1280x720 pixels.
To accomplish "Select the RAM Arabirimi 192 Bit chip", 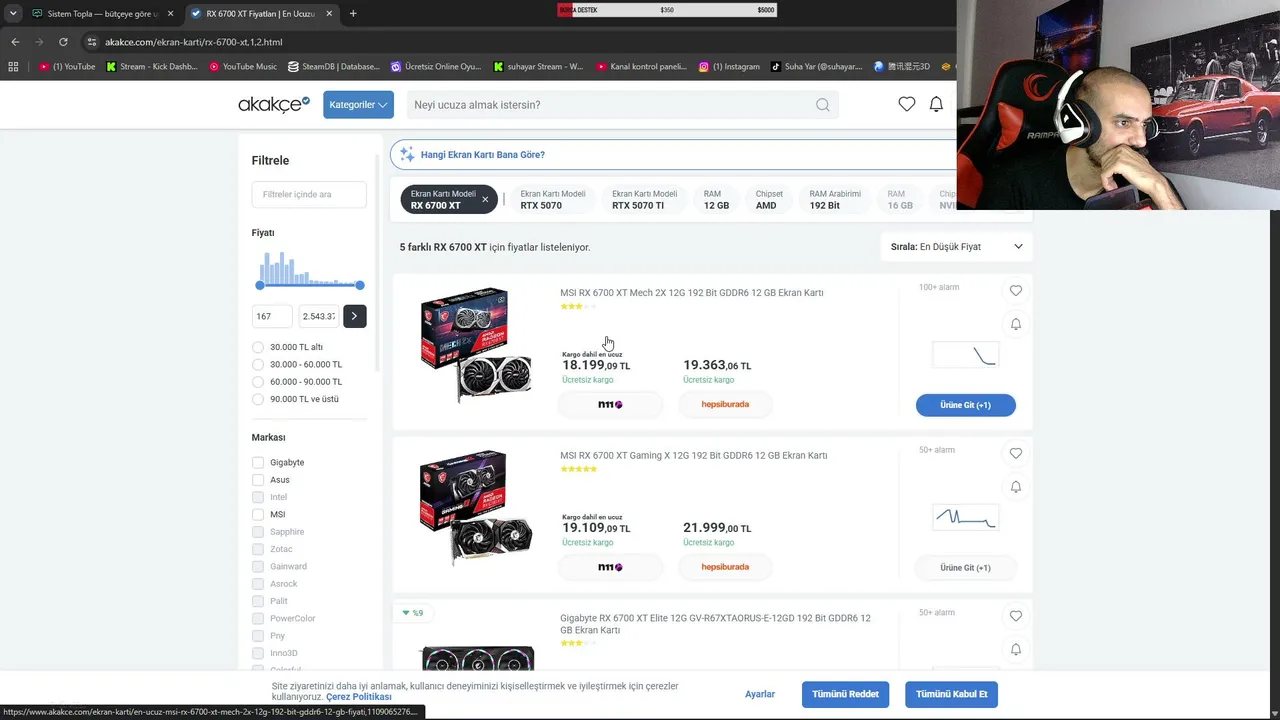I will coord(835,200).
